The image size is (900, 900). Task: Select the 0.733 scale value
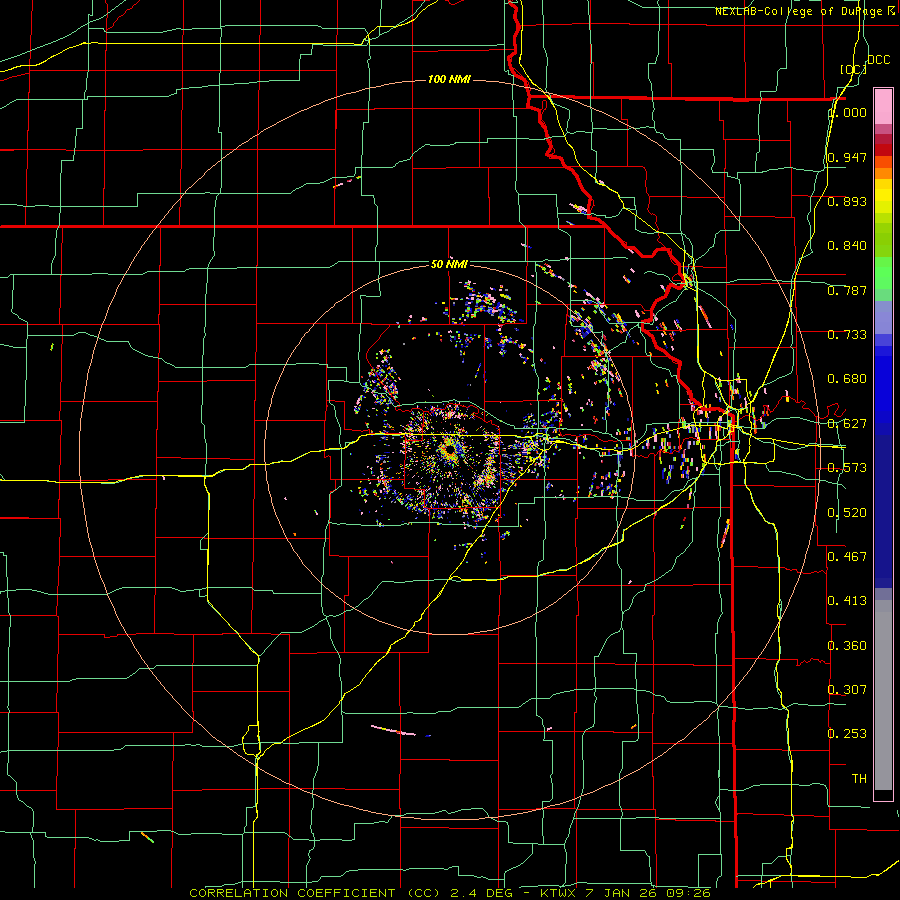[x=847, y=335]
